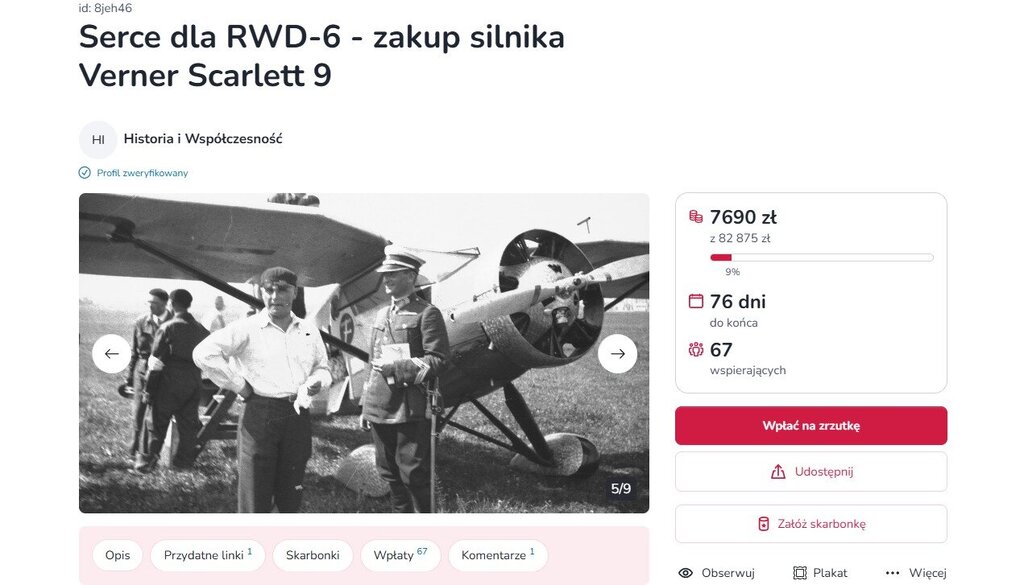1024x585 pixels.
Task: Click the eye icon next to Obserwuj
Action: [685, 573]
